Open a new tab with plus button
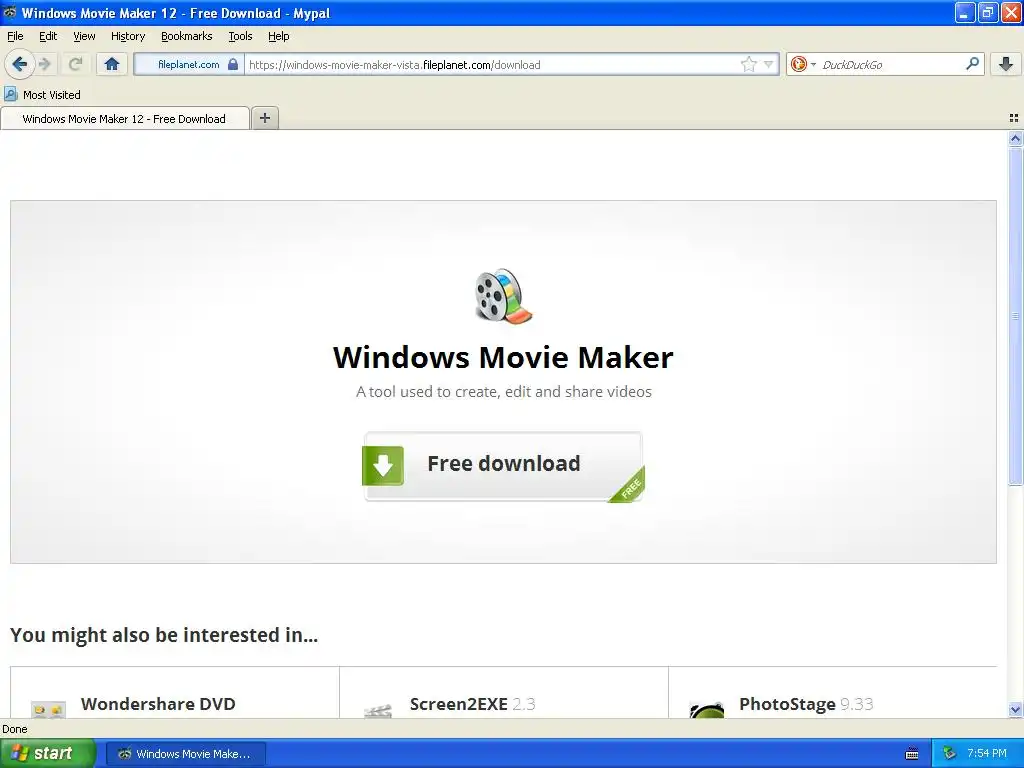 pos(264,118)
